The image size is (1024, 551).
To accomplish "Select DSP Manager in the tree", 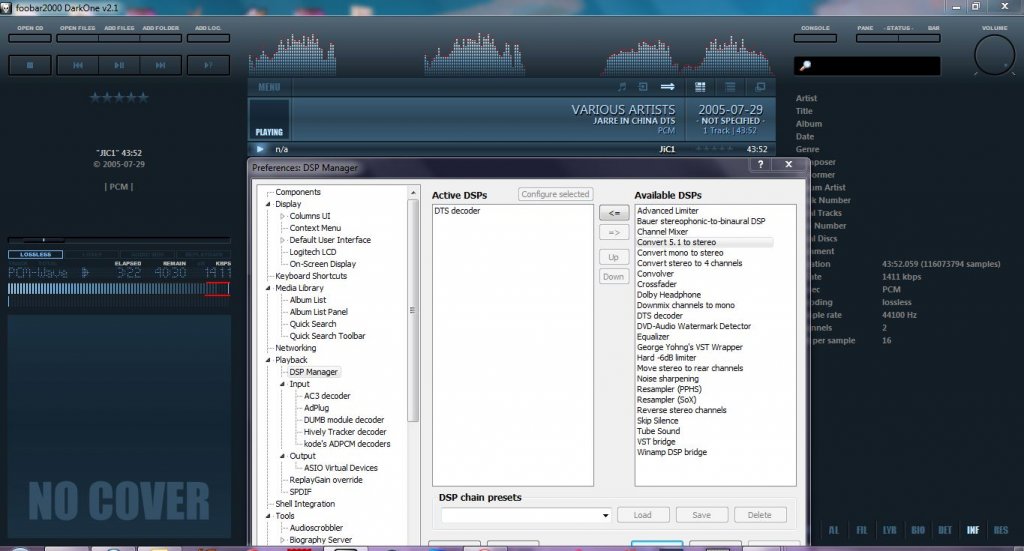I will tap(313, 372).
